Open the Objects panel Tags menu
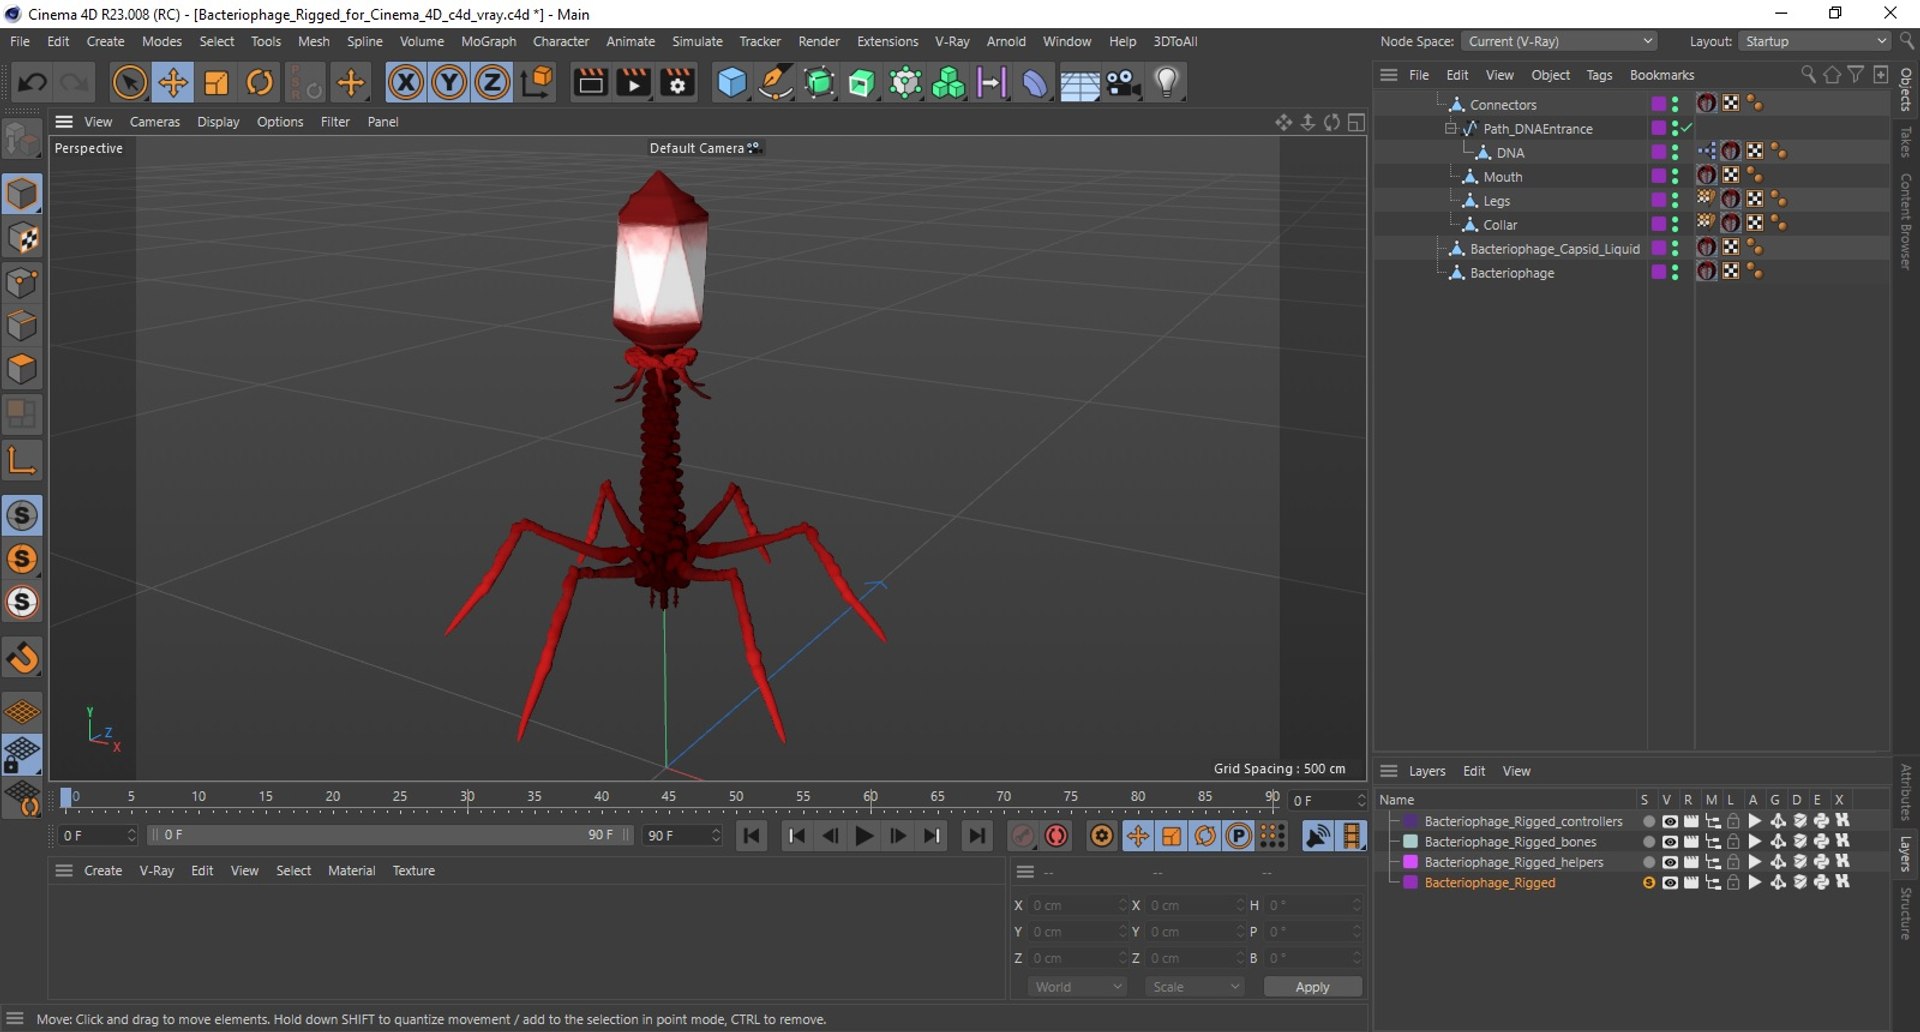The height and width of the screenshot is (1032, 1920). pos(1599,75)
